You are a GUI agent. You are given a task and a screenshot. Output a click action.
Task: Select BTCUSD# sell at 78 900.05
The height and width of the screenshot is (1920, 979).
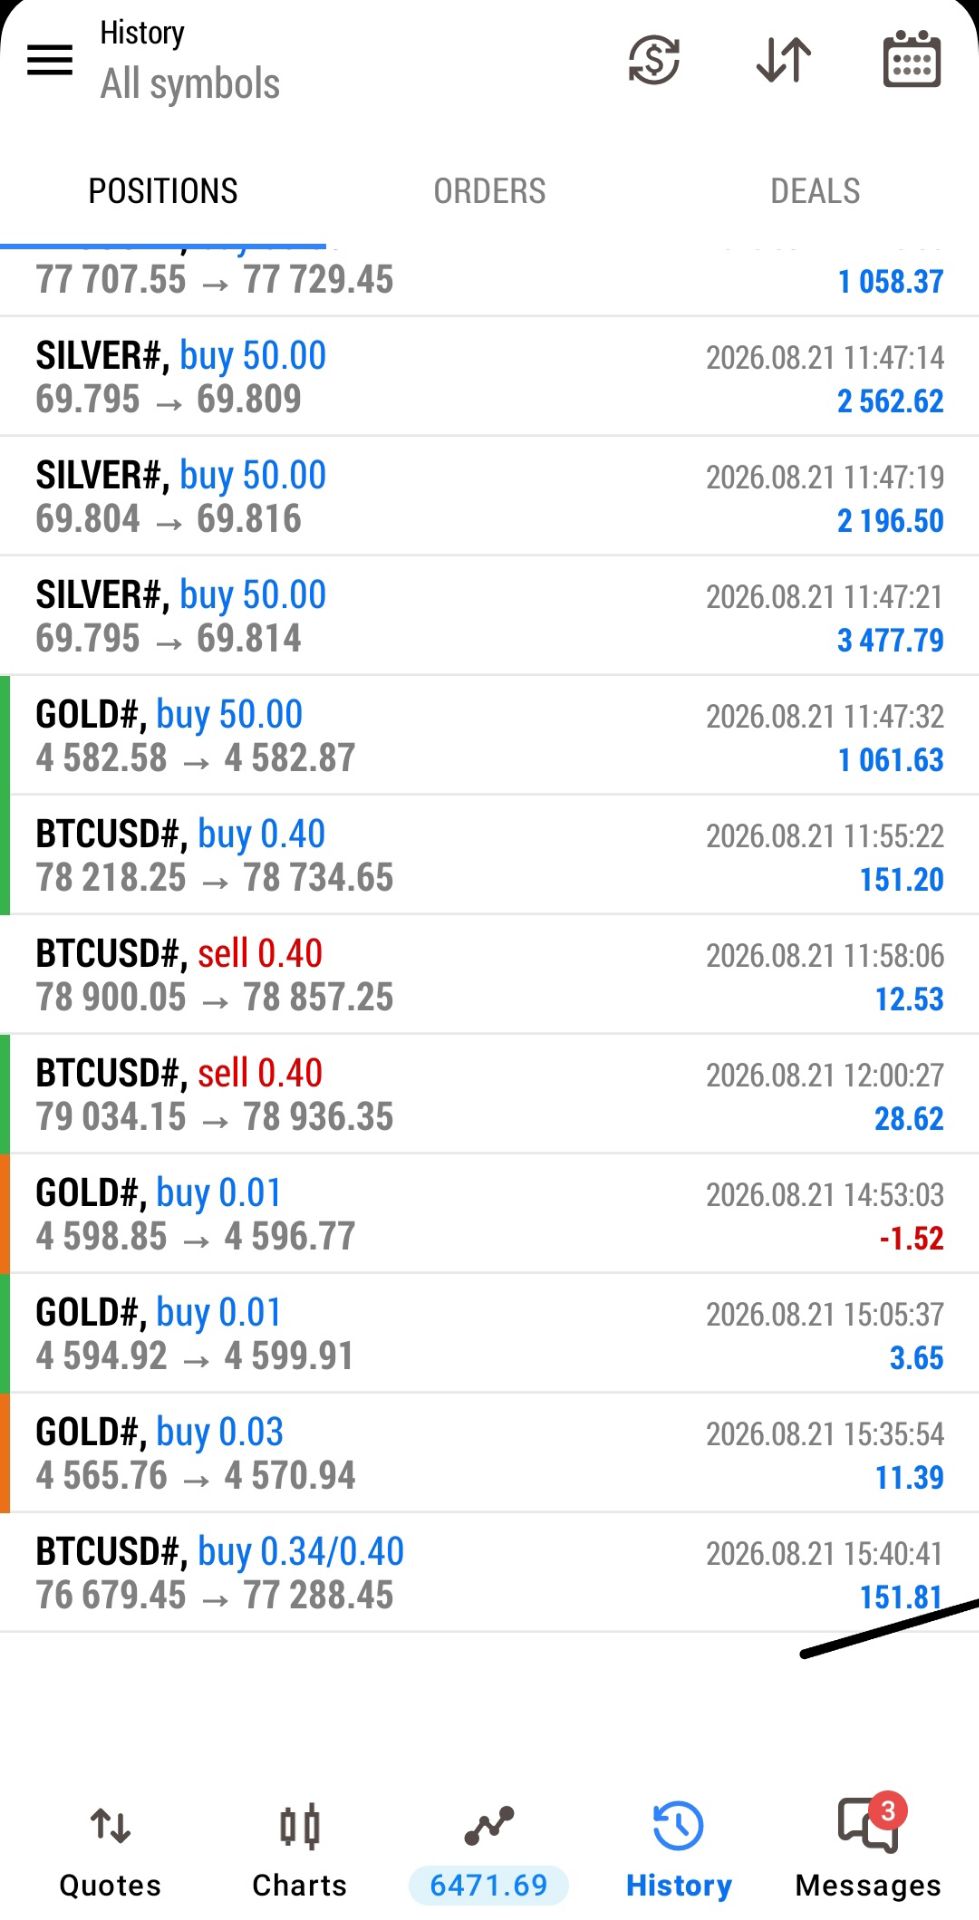(489, 975)
